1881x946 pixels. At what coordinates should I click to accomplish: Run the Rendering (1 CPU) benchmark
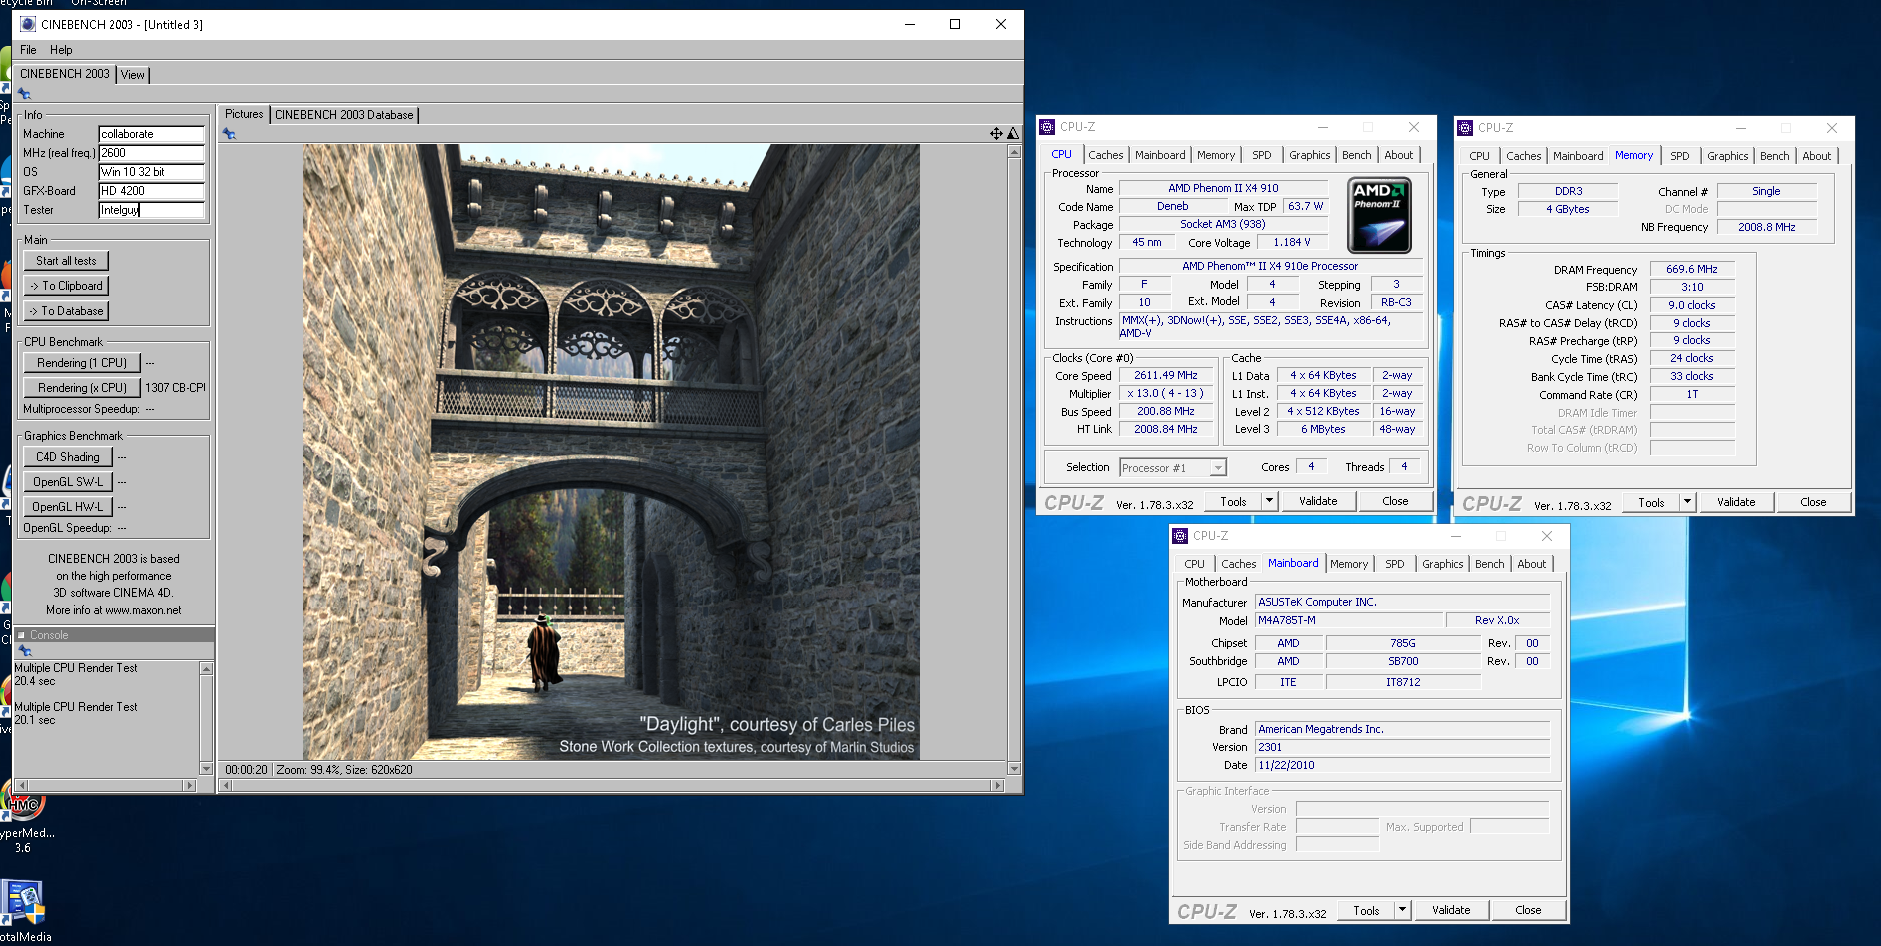pyautogui.click(x=82, y=363)
